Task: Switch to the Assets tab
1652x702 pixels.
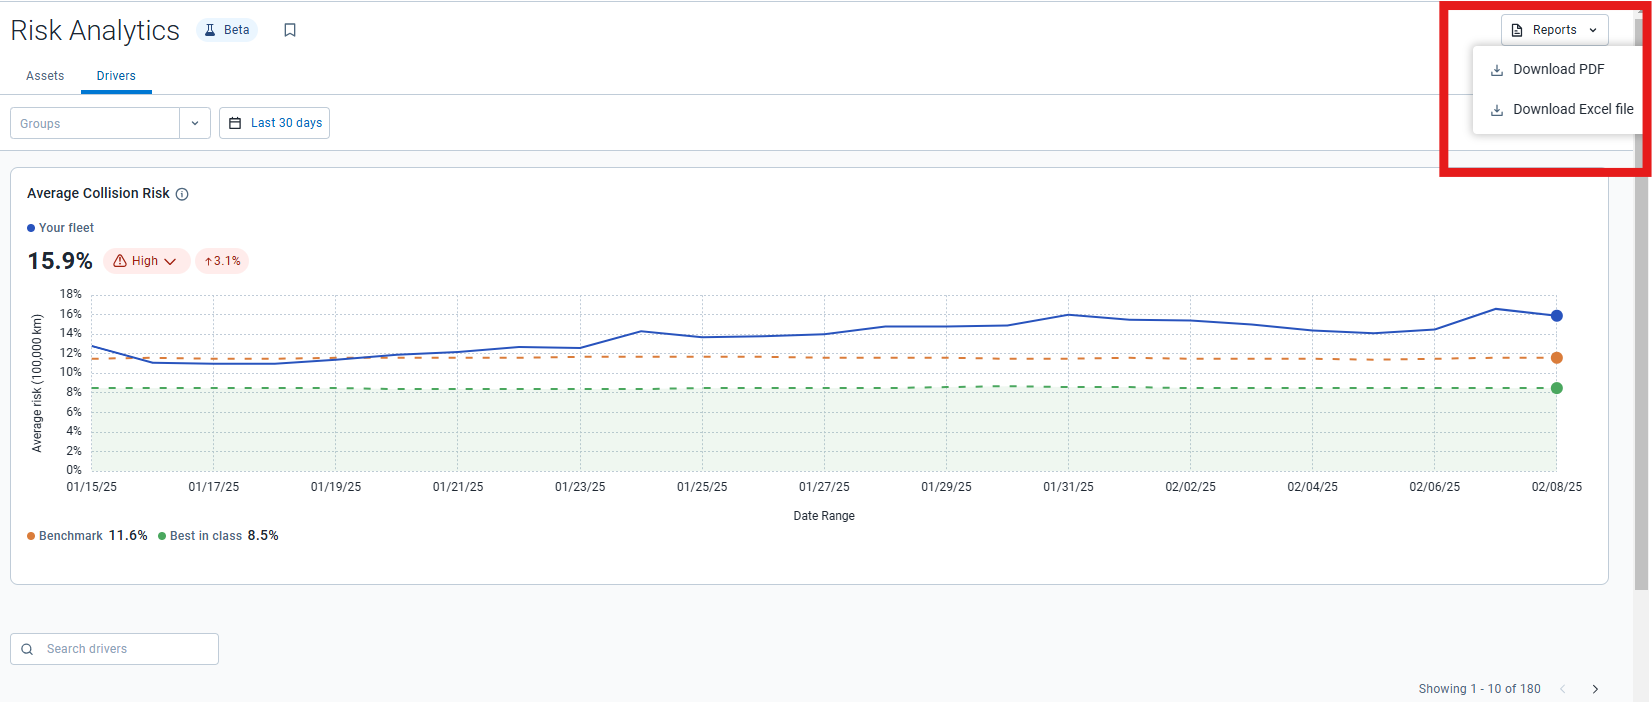Action: 45,76
